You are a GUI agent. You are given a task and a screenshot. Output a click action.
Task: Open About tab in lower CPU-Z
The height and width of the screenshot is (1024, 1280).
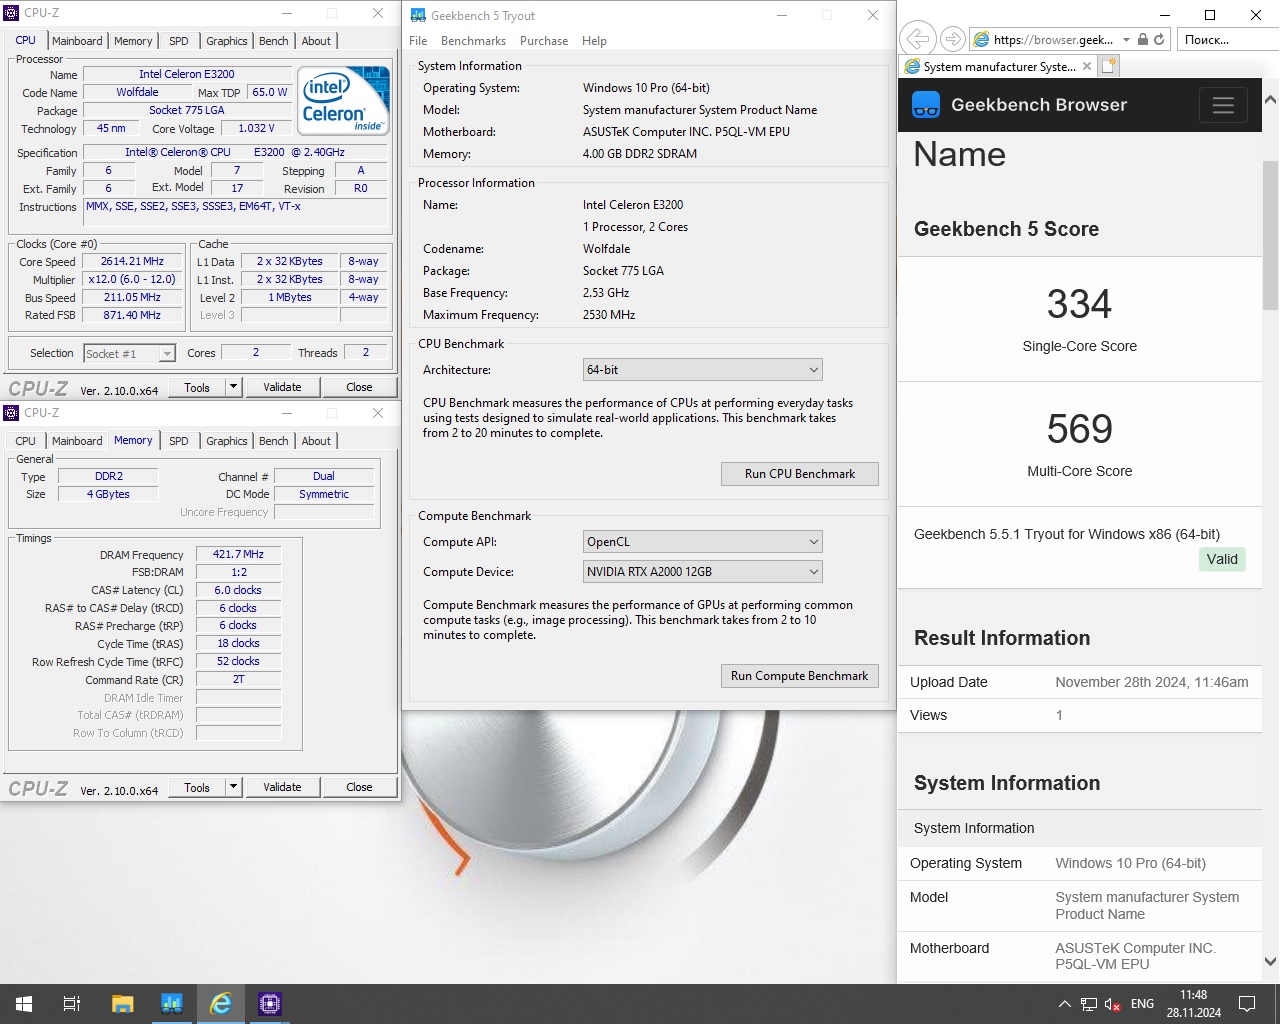pos(316,441)
